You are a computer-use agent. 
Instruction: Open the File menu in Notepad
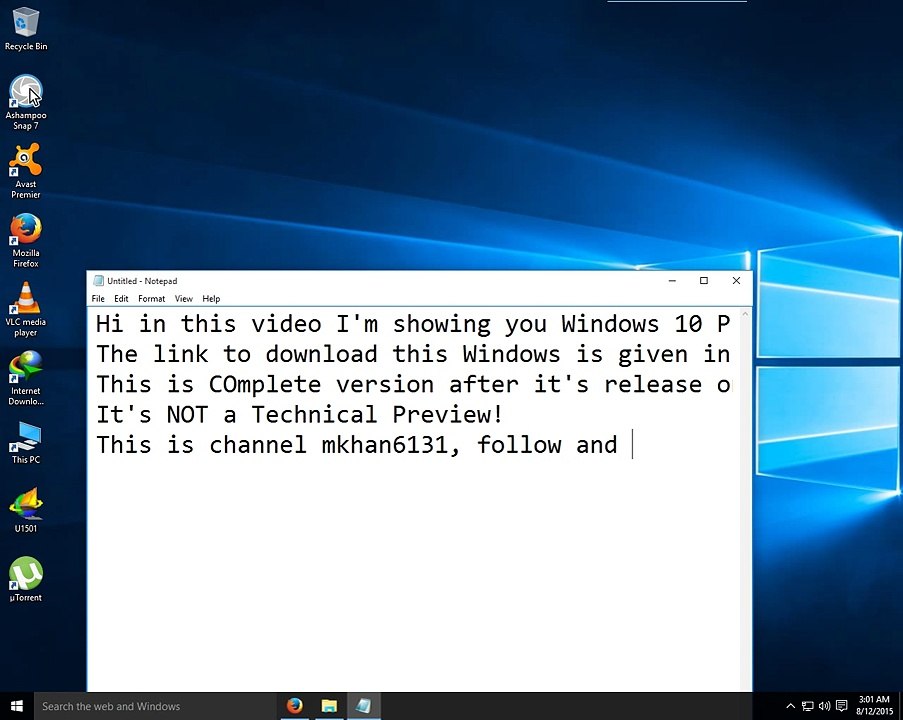pyautogui.click(x=98, y=299)
